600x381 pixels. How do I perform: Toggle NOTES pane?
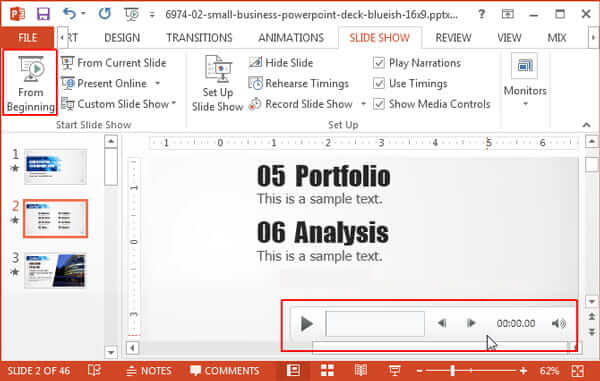(x=149, y=371)
